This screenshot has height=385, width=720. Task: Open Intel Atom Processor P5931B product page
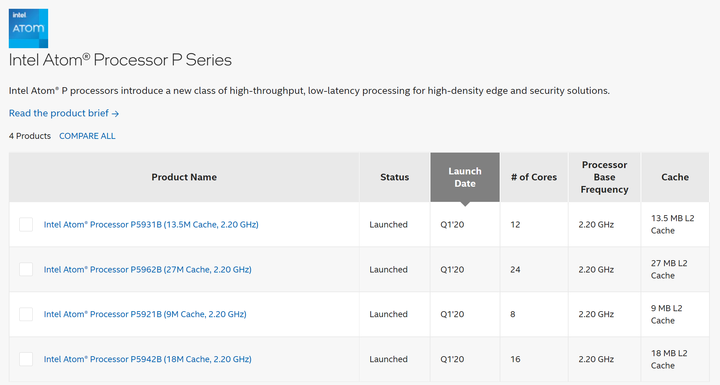coord(151,225)
